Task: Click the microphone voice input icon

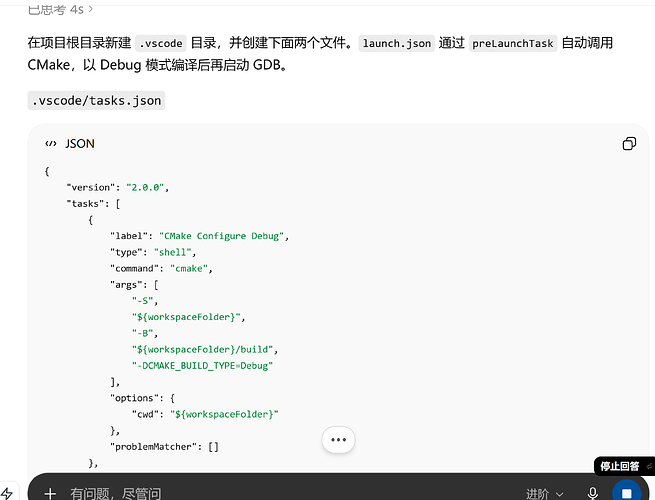Action: coord(592,493)
